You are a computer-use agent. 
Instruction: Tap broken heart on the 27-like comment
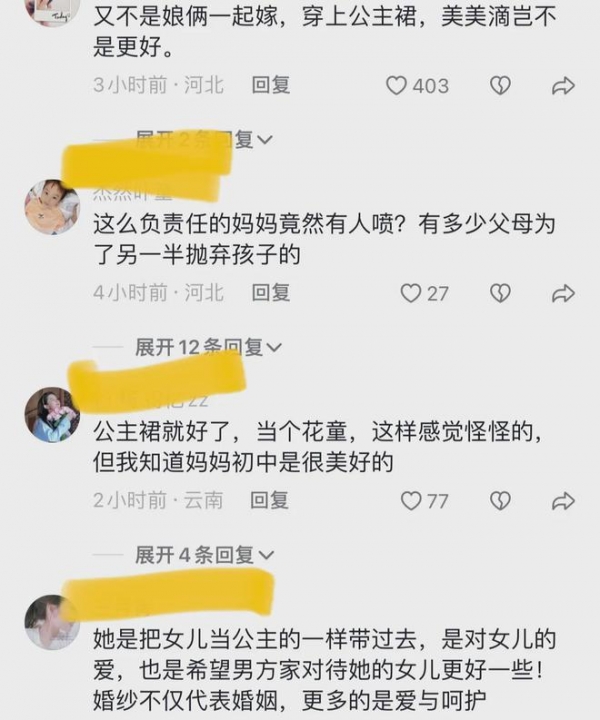coord(500,293)
